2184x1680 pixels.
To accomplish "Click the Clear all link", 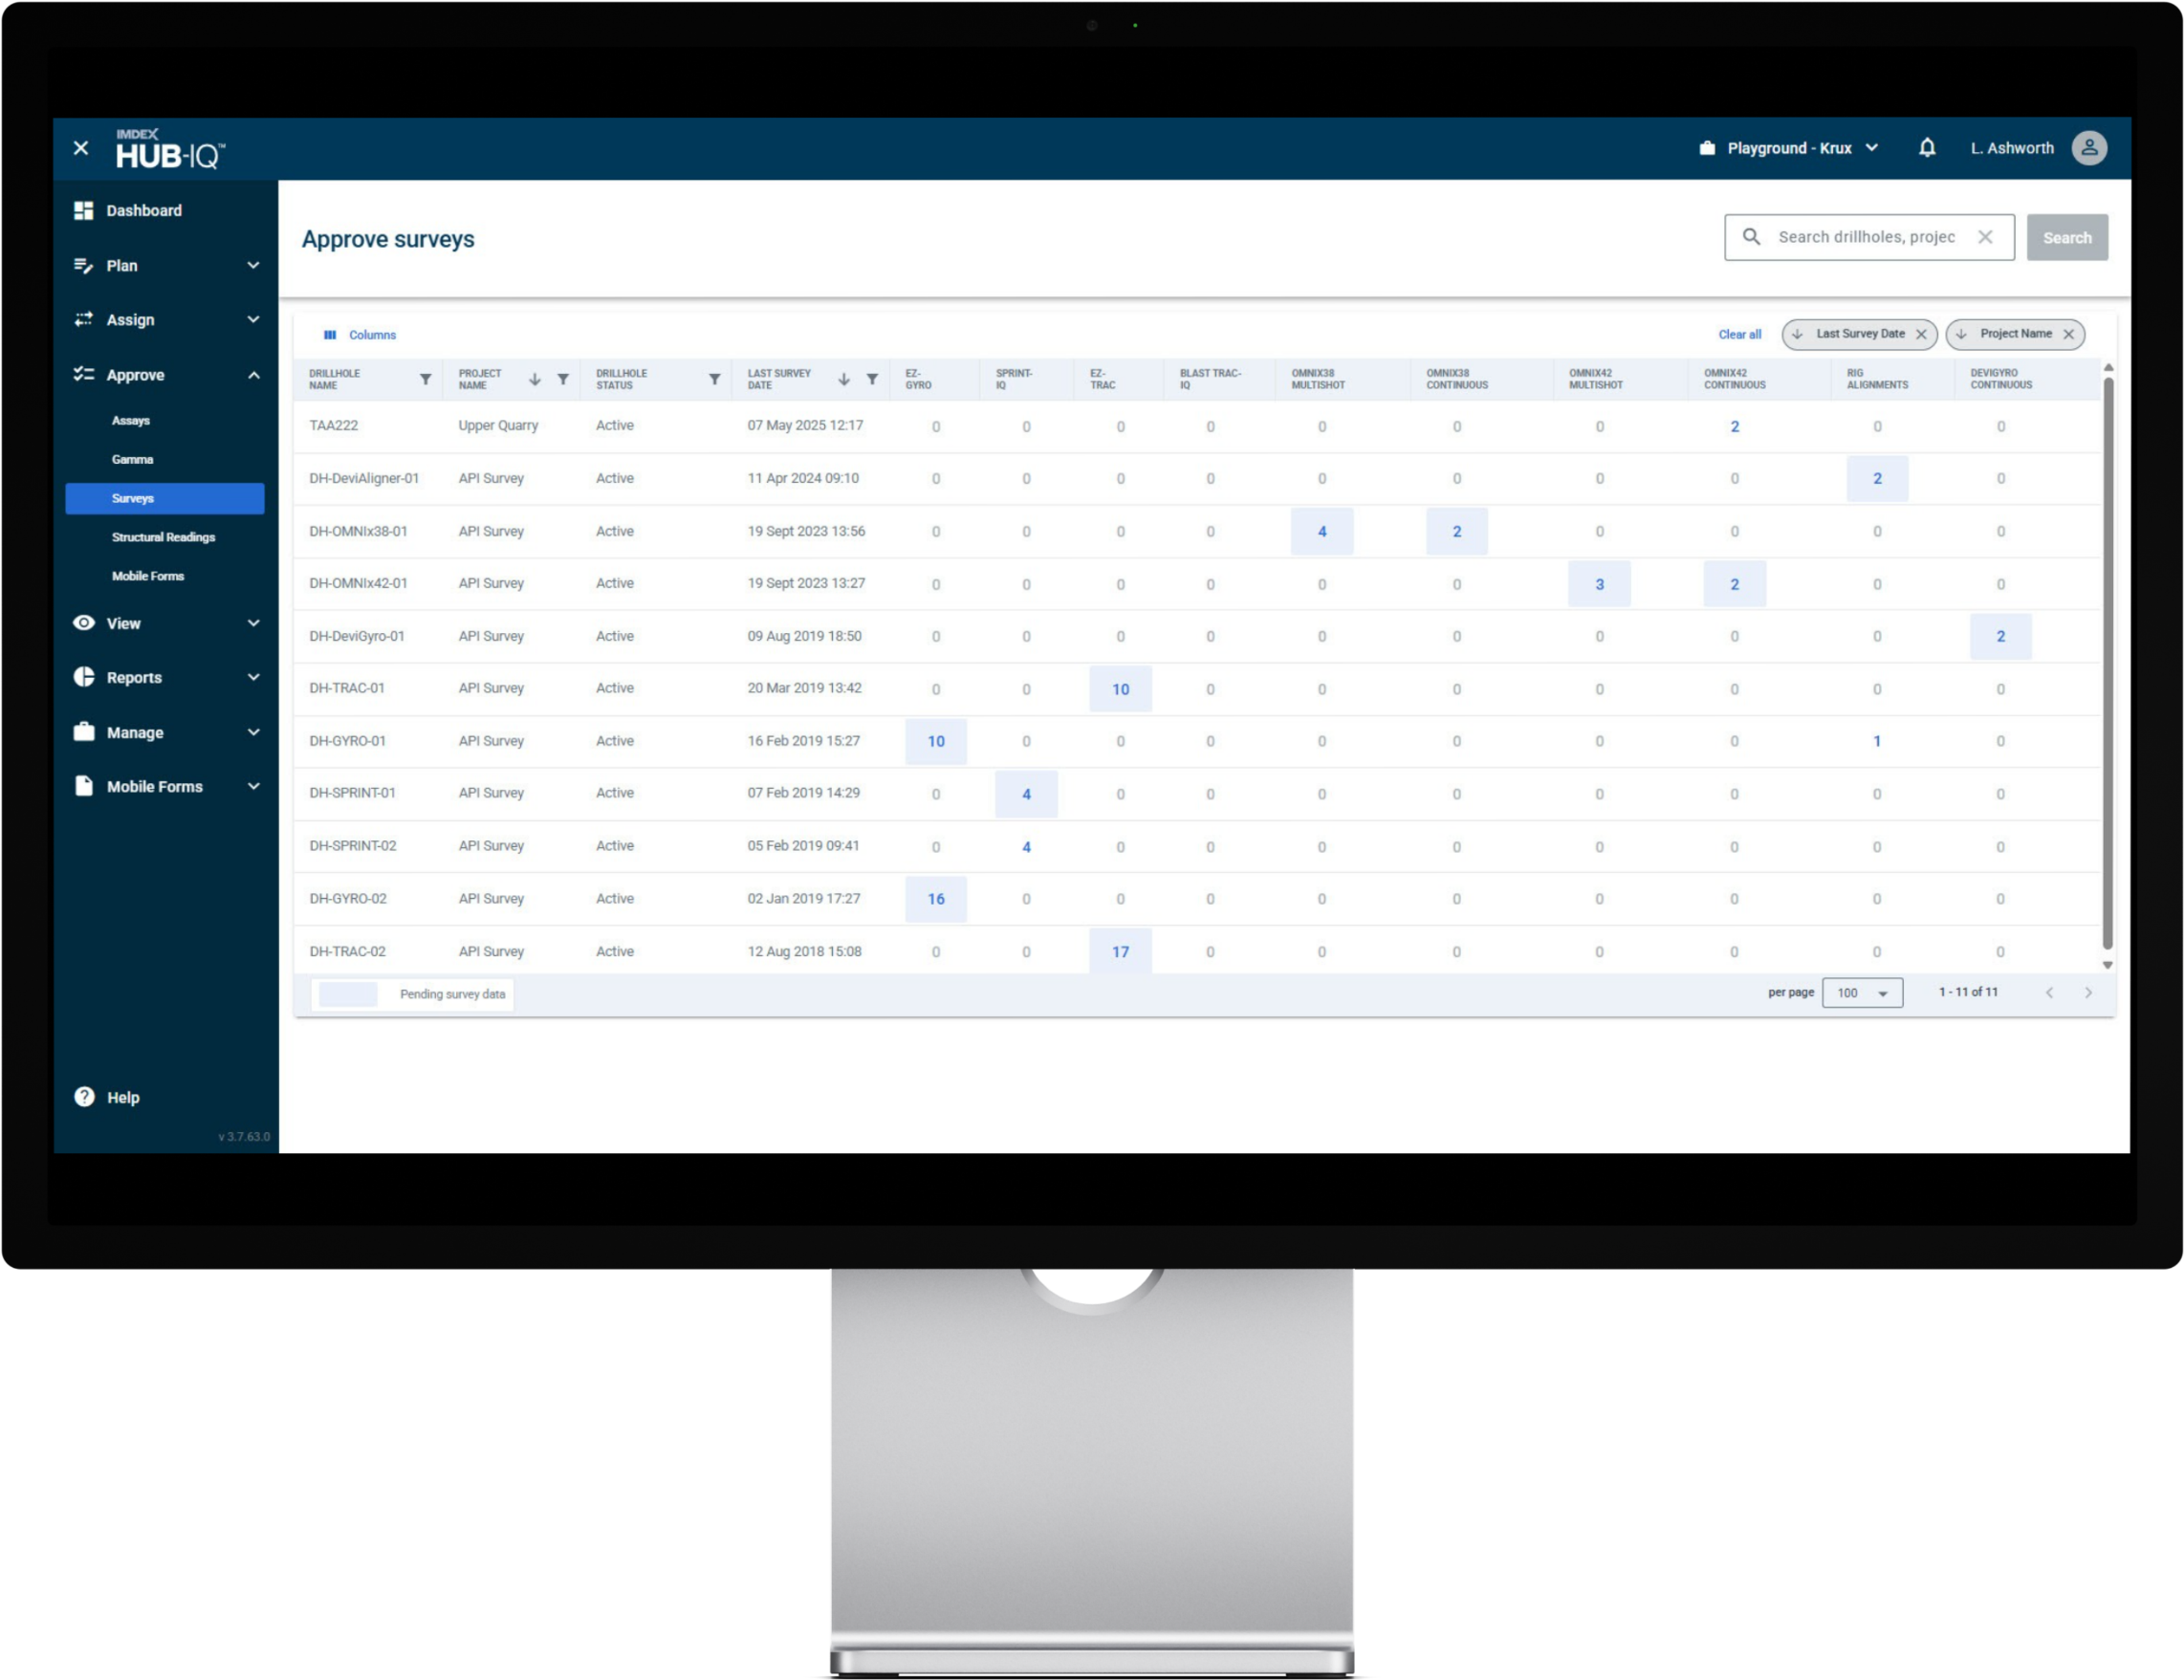I will click(x=1739, y=334).
